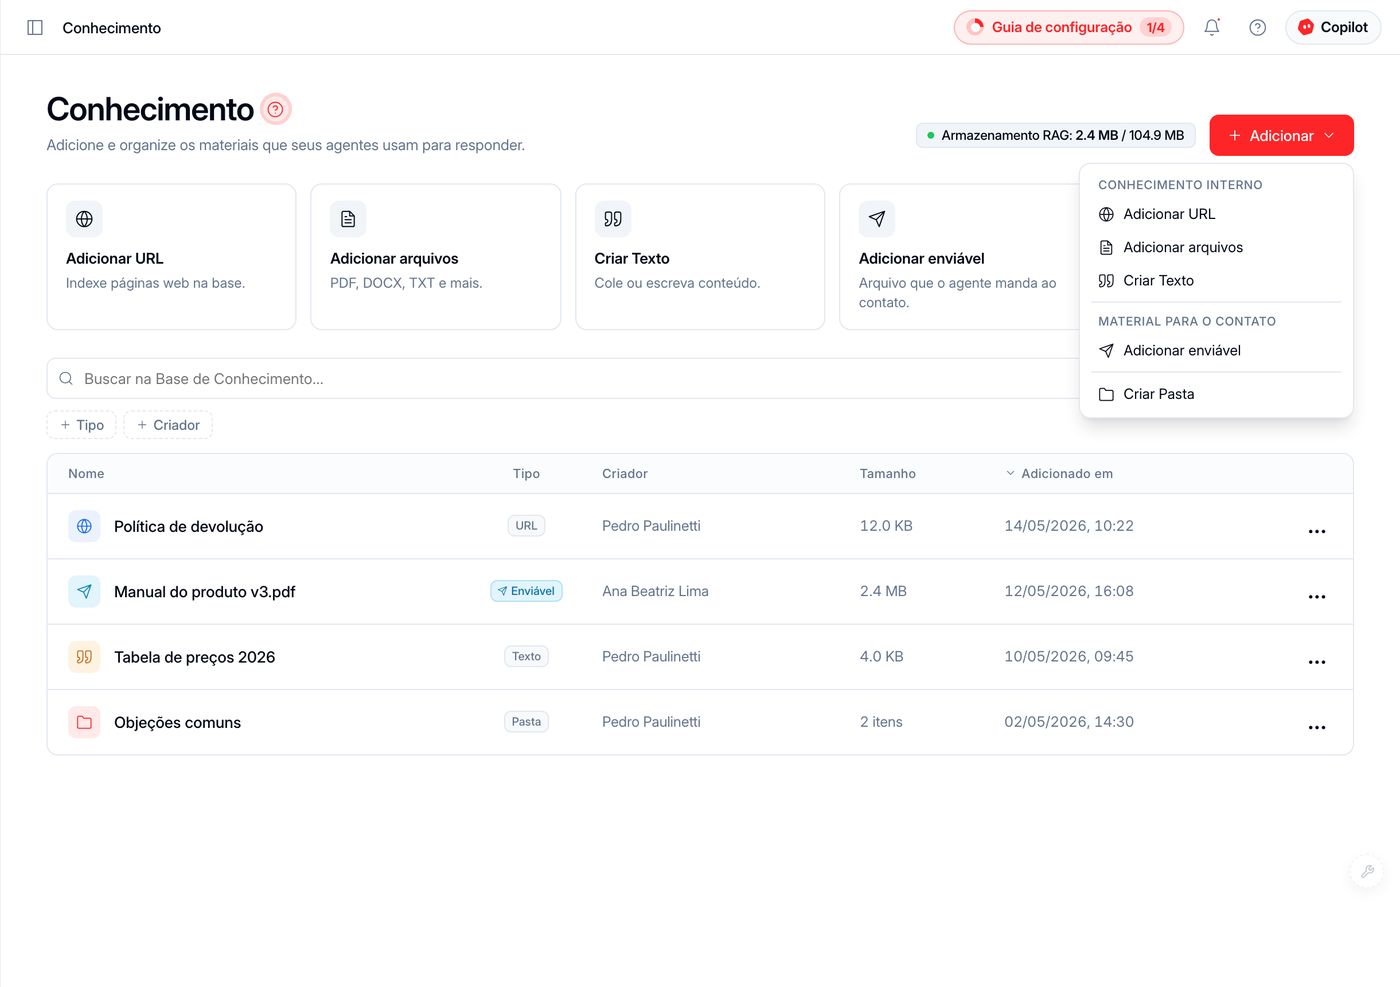Screen dimensions: 1400x987
Task: Open the wrench tool icon at bottom right
Action: tap(1366, 871)
